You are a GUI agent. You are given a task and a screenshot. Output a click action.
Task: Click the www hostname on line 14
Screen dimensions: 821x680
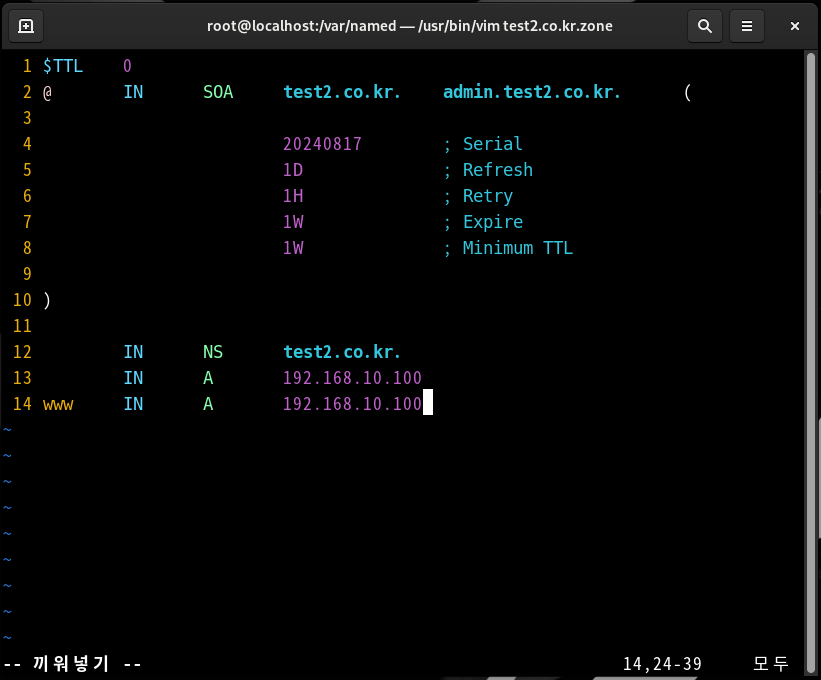coord(58,405)
